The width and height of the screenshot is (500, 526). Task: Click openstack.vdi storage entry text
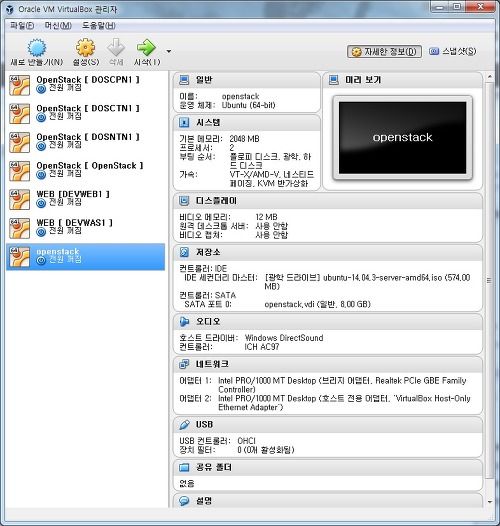pyautogui.click(x=290, y=304)
